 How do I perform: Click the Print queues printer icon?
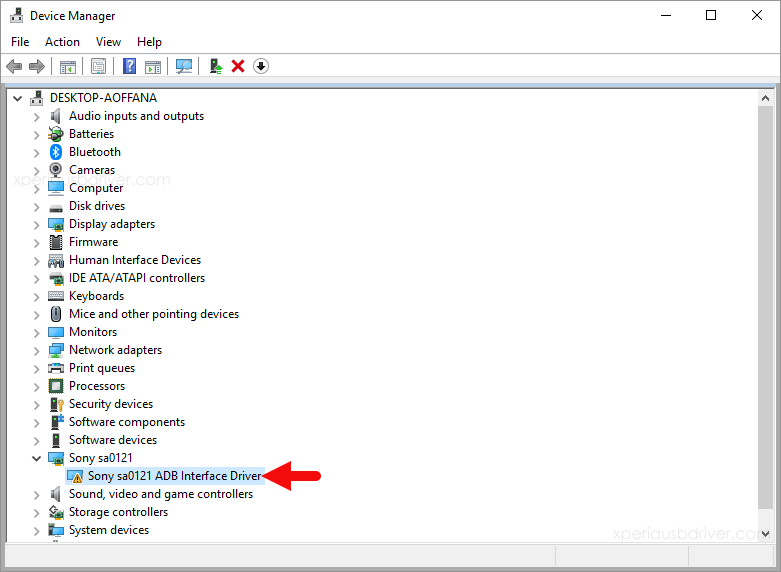[x=56, y=368]
